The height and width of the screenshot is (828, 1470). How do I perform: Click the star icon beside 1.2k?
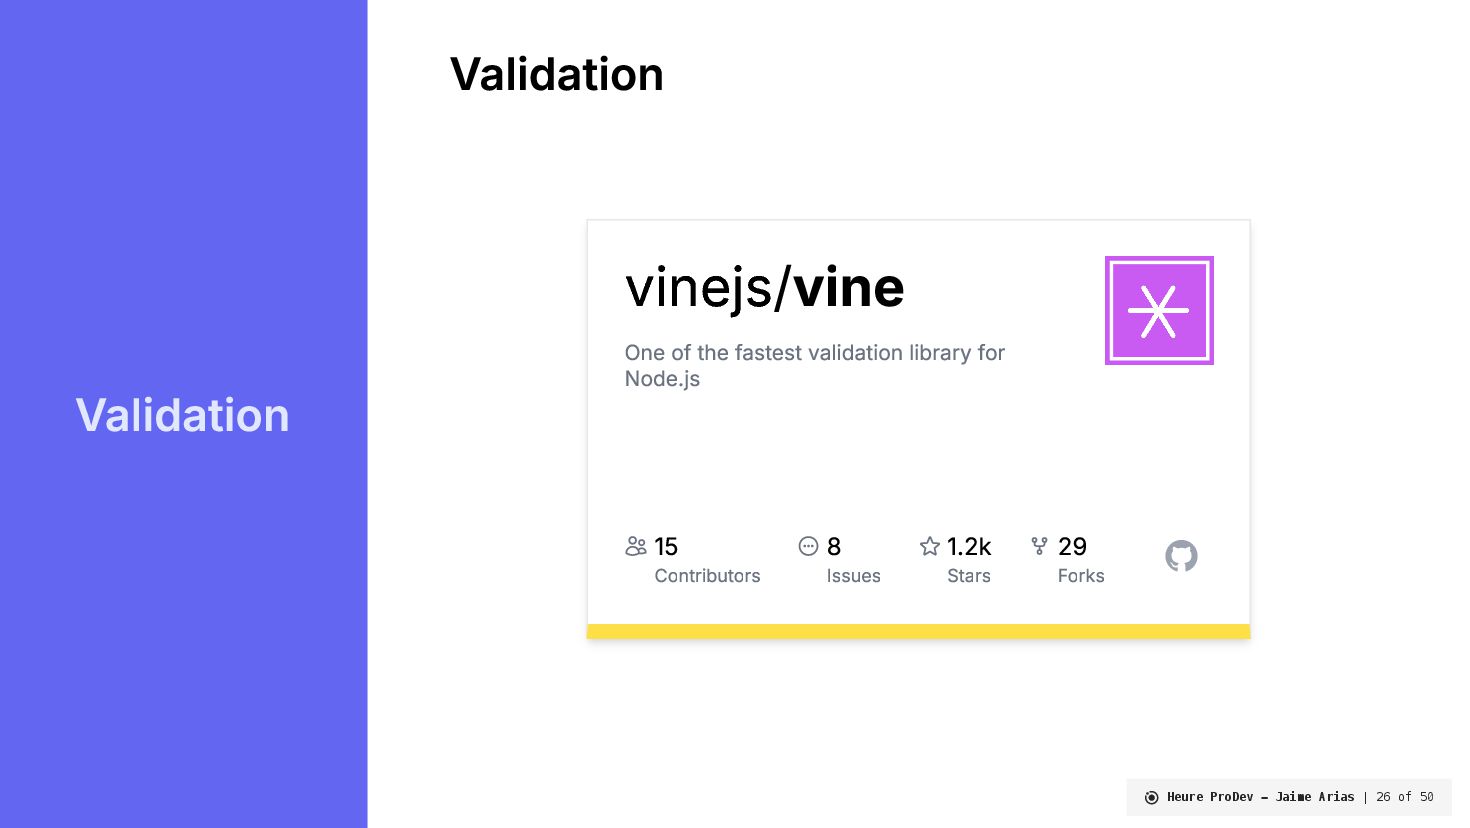tap(930, 546)
